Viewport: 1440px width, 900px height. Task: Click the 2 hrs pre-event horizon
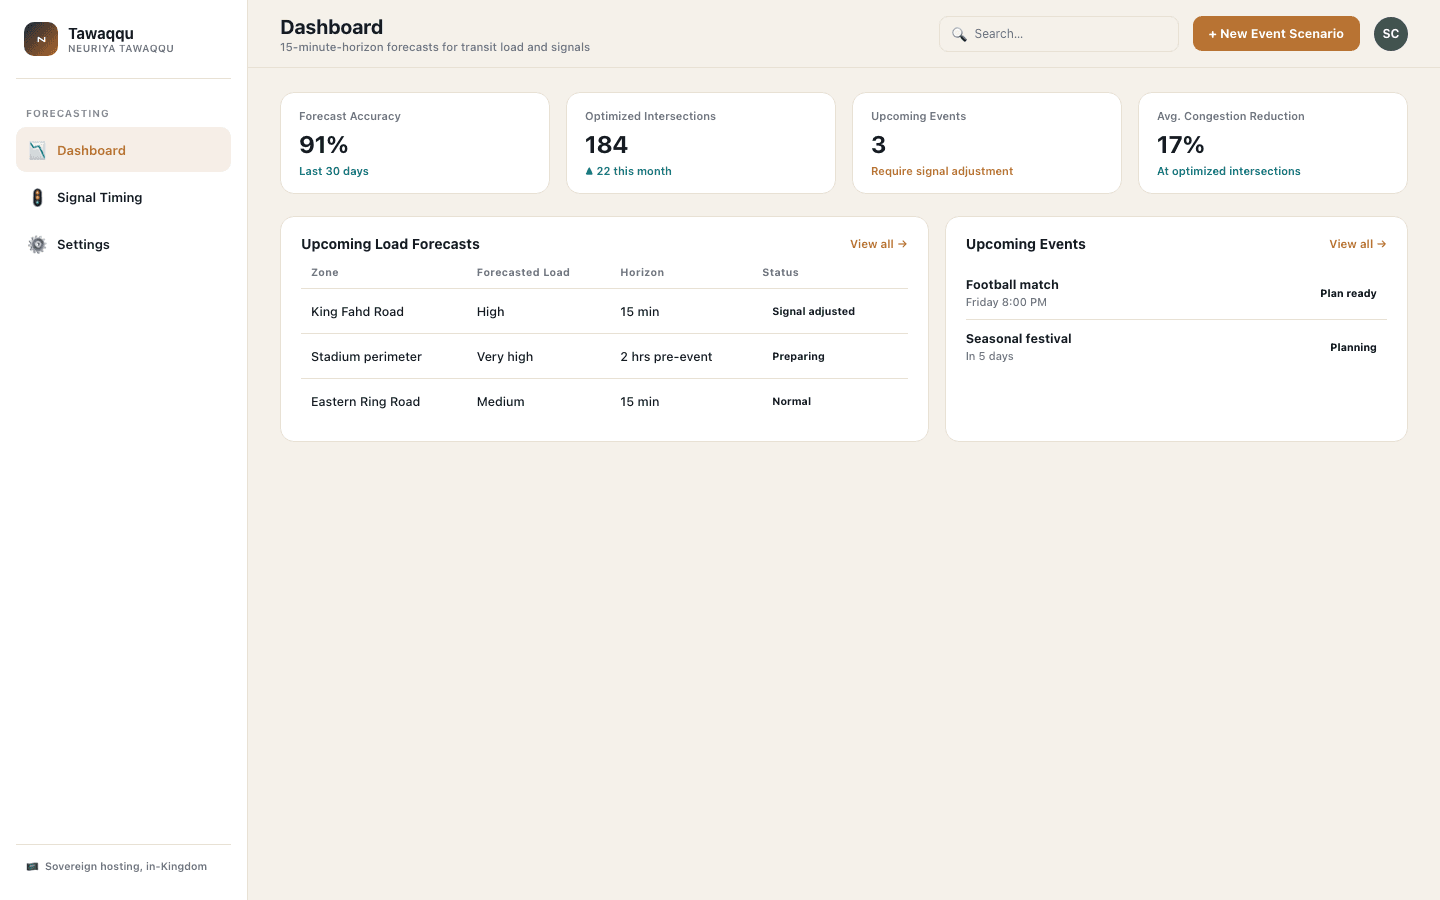666,357
